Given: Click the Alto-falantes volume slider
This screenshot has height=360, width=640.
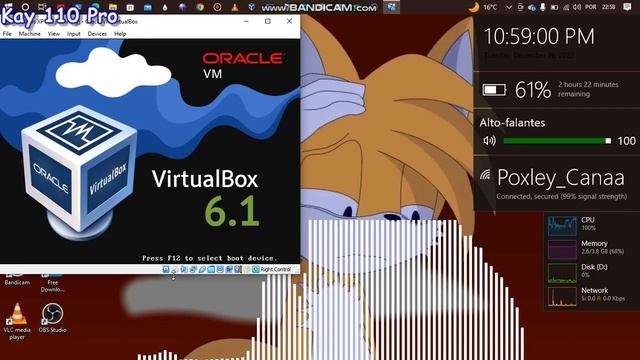Looking at the screenshot, I should (557, 141).
